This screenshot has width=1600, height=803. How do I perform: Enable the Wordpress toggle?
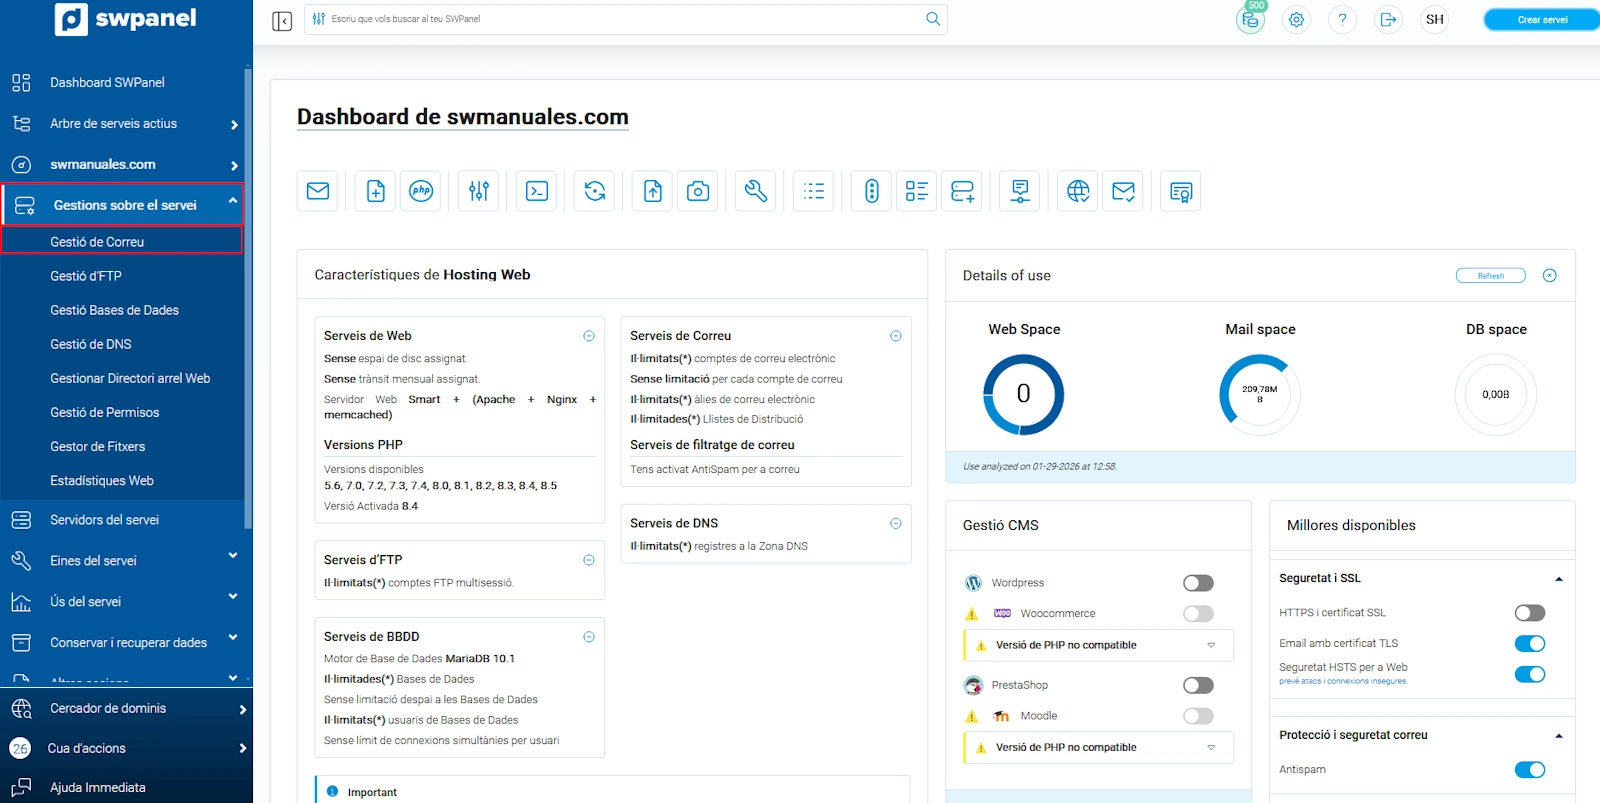(x=1198, y=583)
